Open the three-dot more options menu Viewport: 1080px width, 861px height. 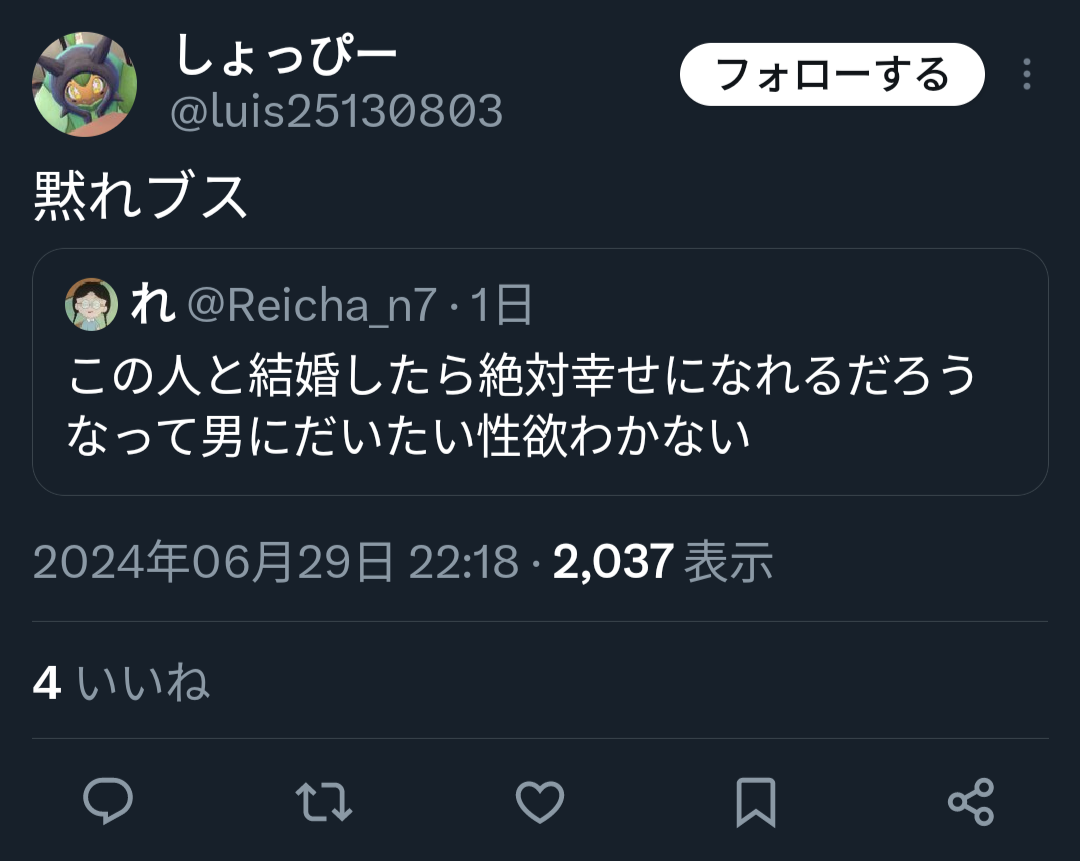click(1027, 74)
